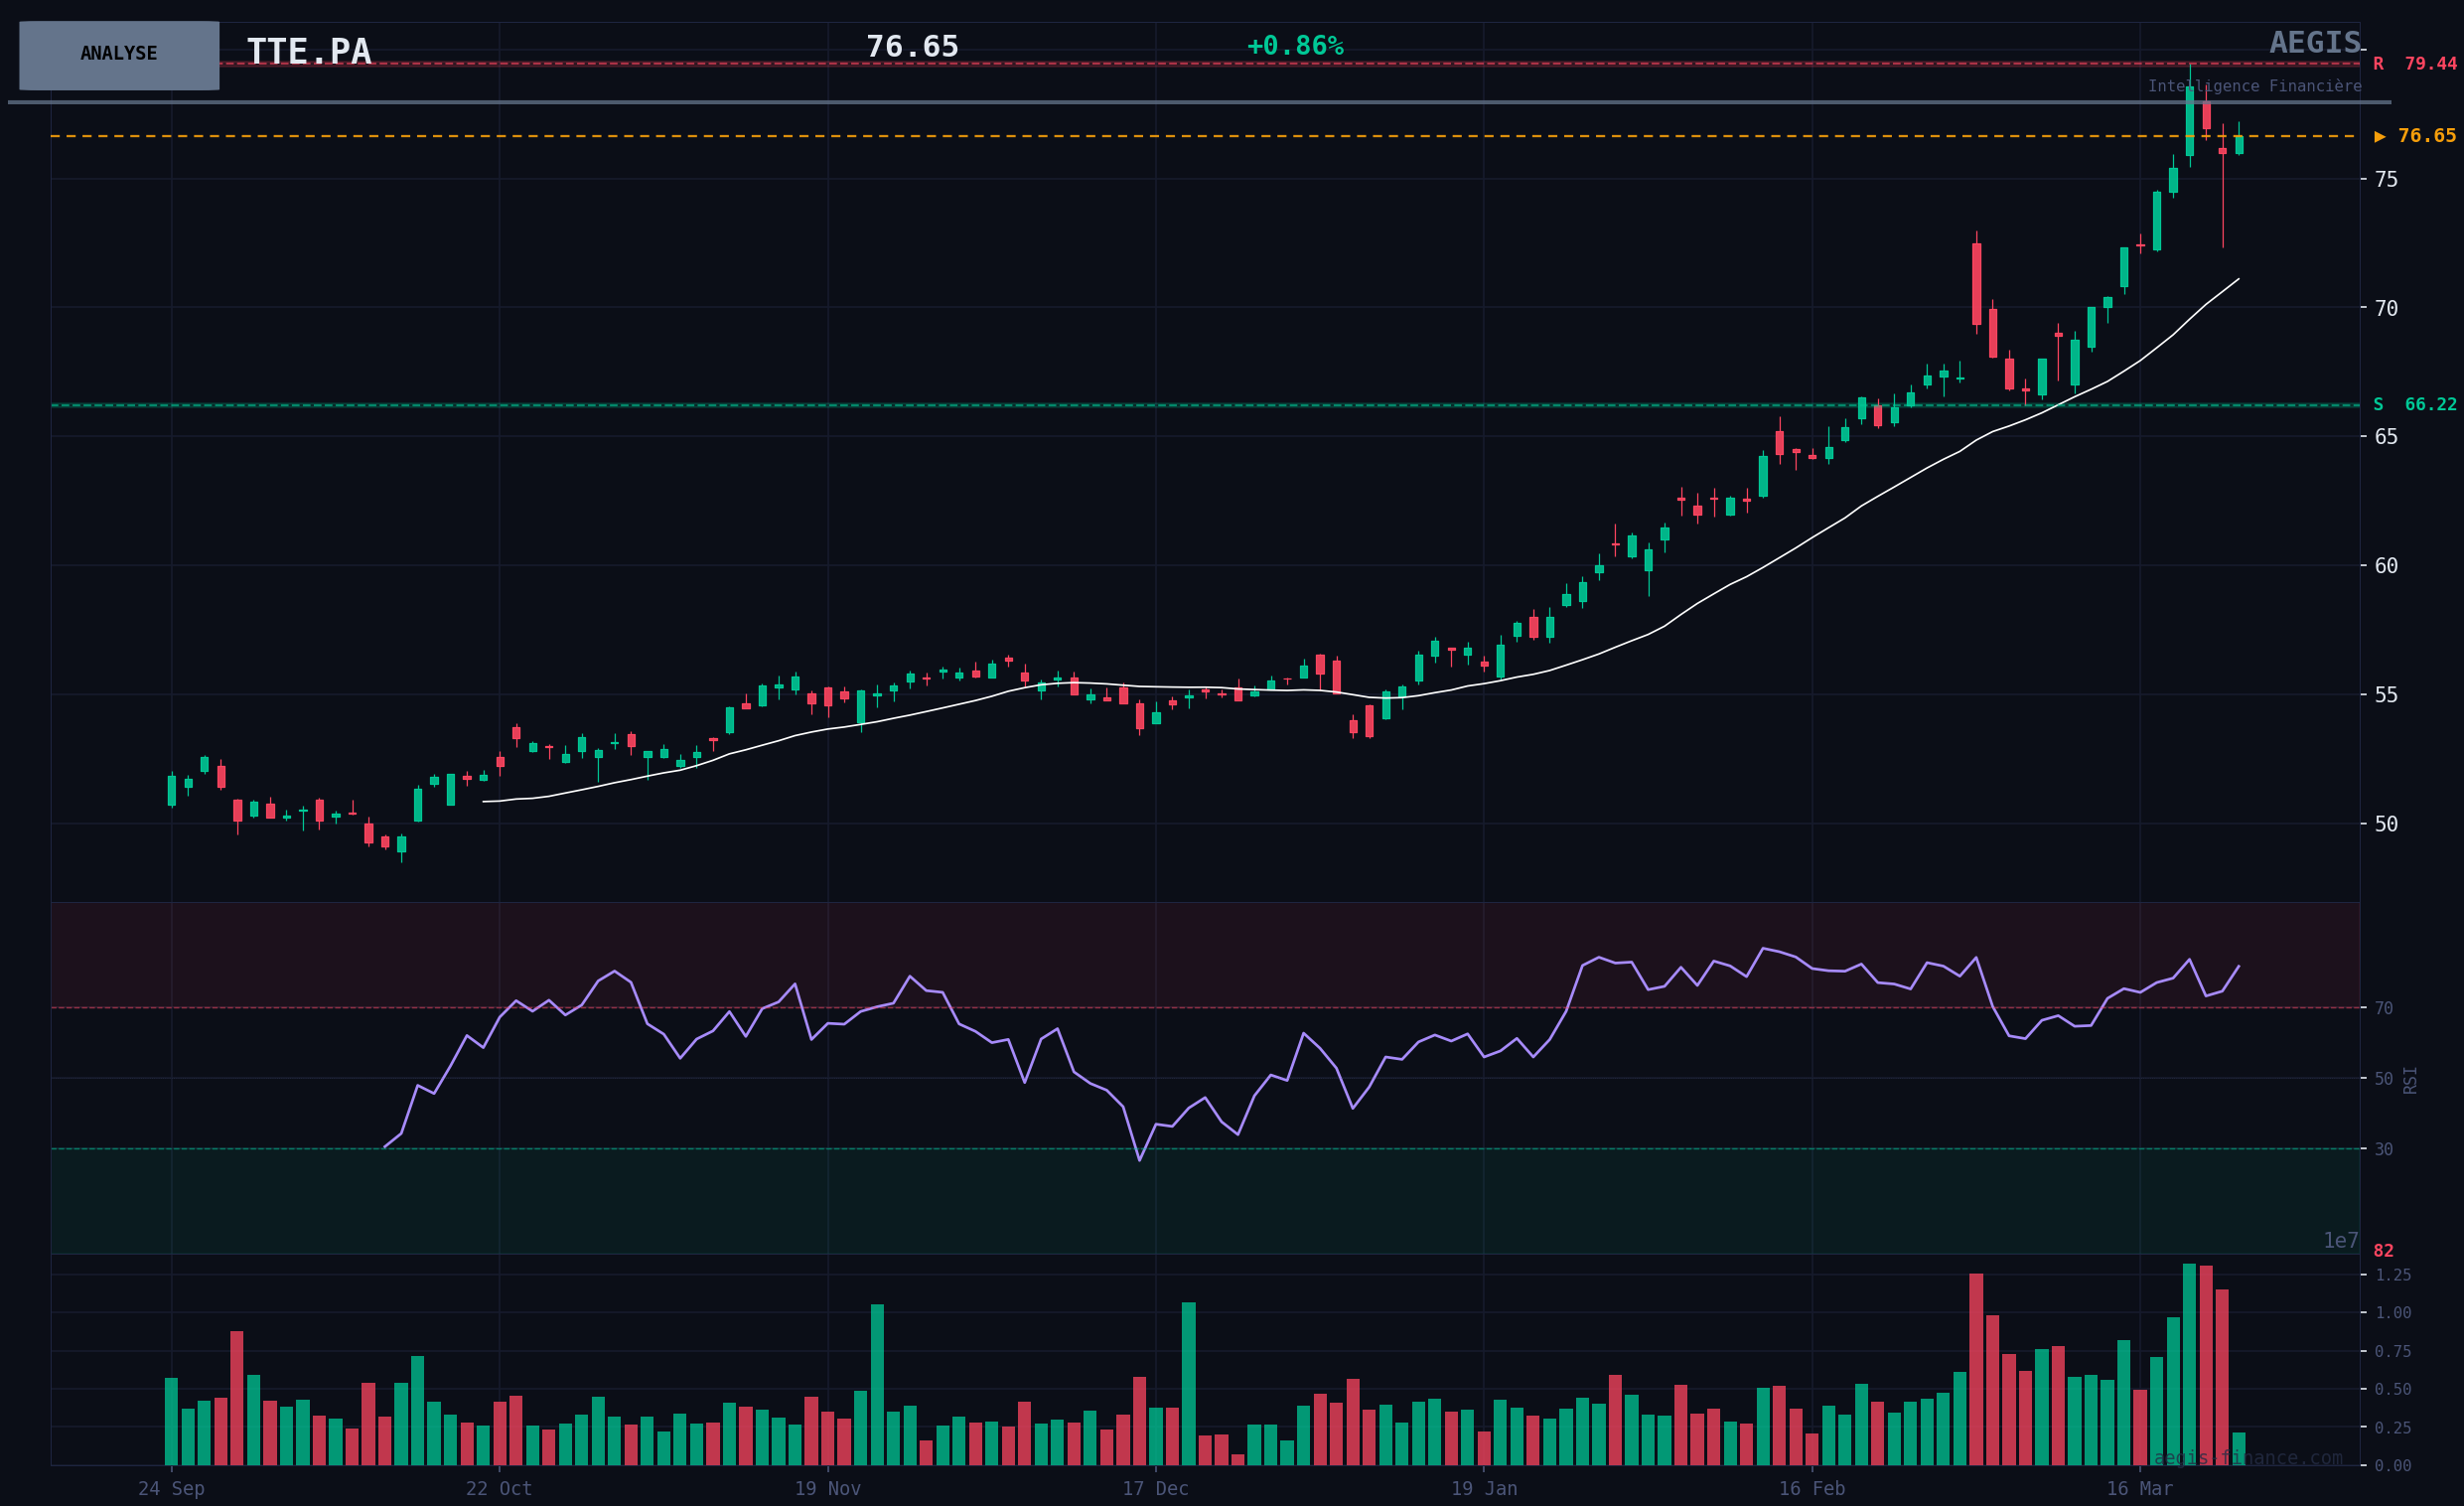
Task: Click the 1e7 volume scale label
Action: point(2340,1241)
